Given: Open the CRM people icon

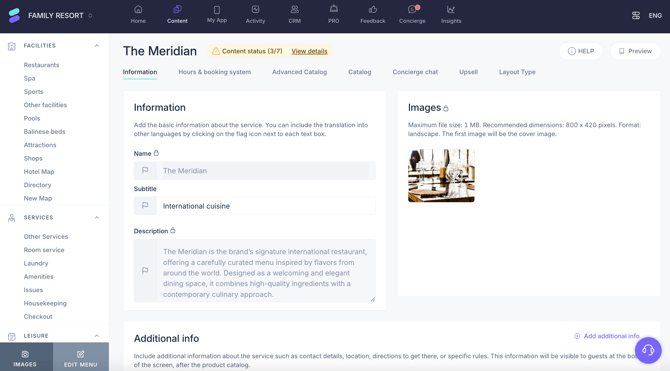Looking at the screenshot, I should click(294, 9).
